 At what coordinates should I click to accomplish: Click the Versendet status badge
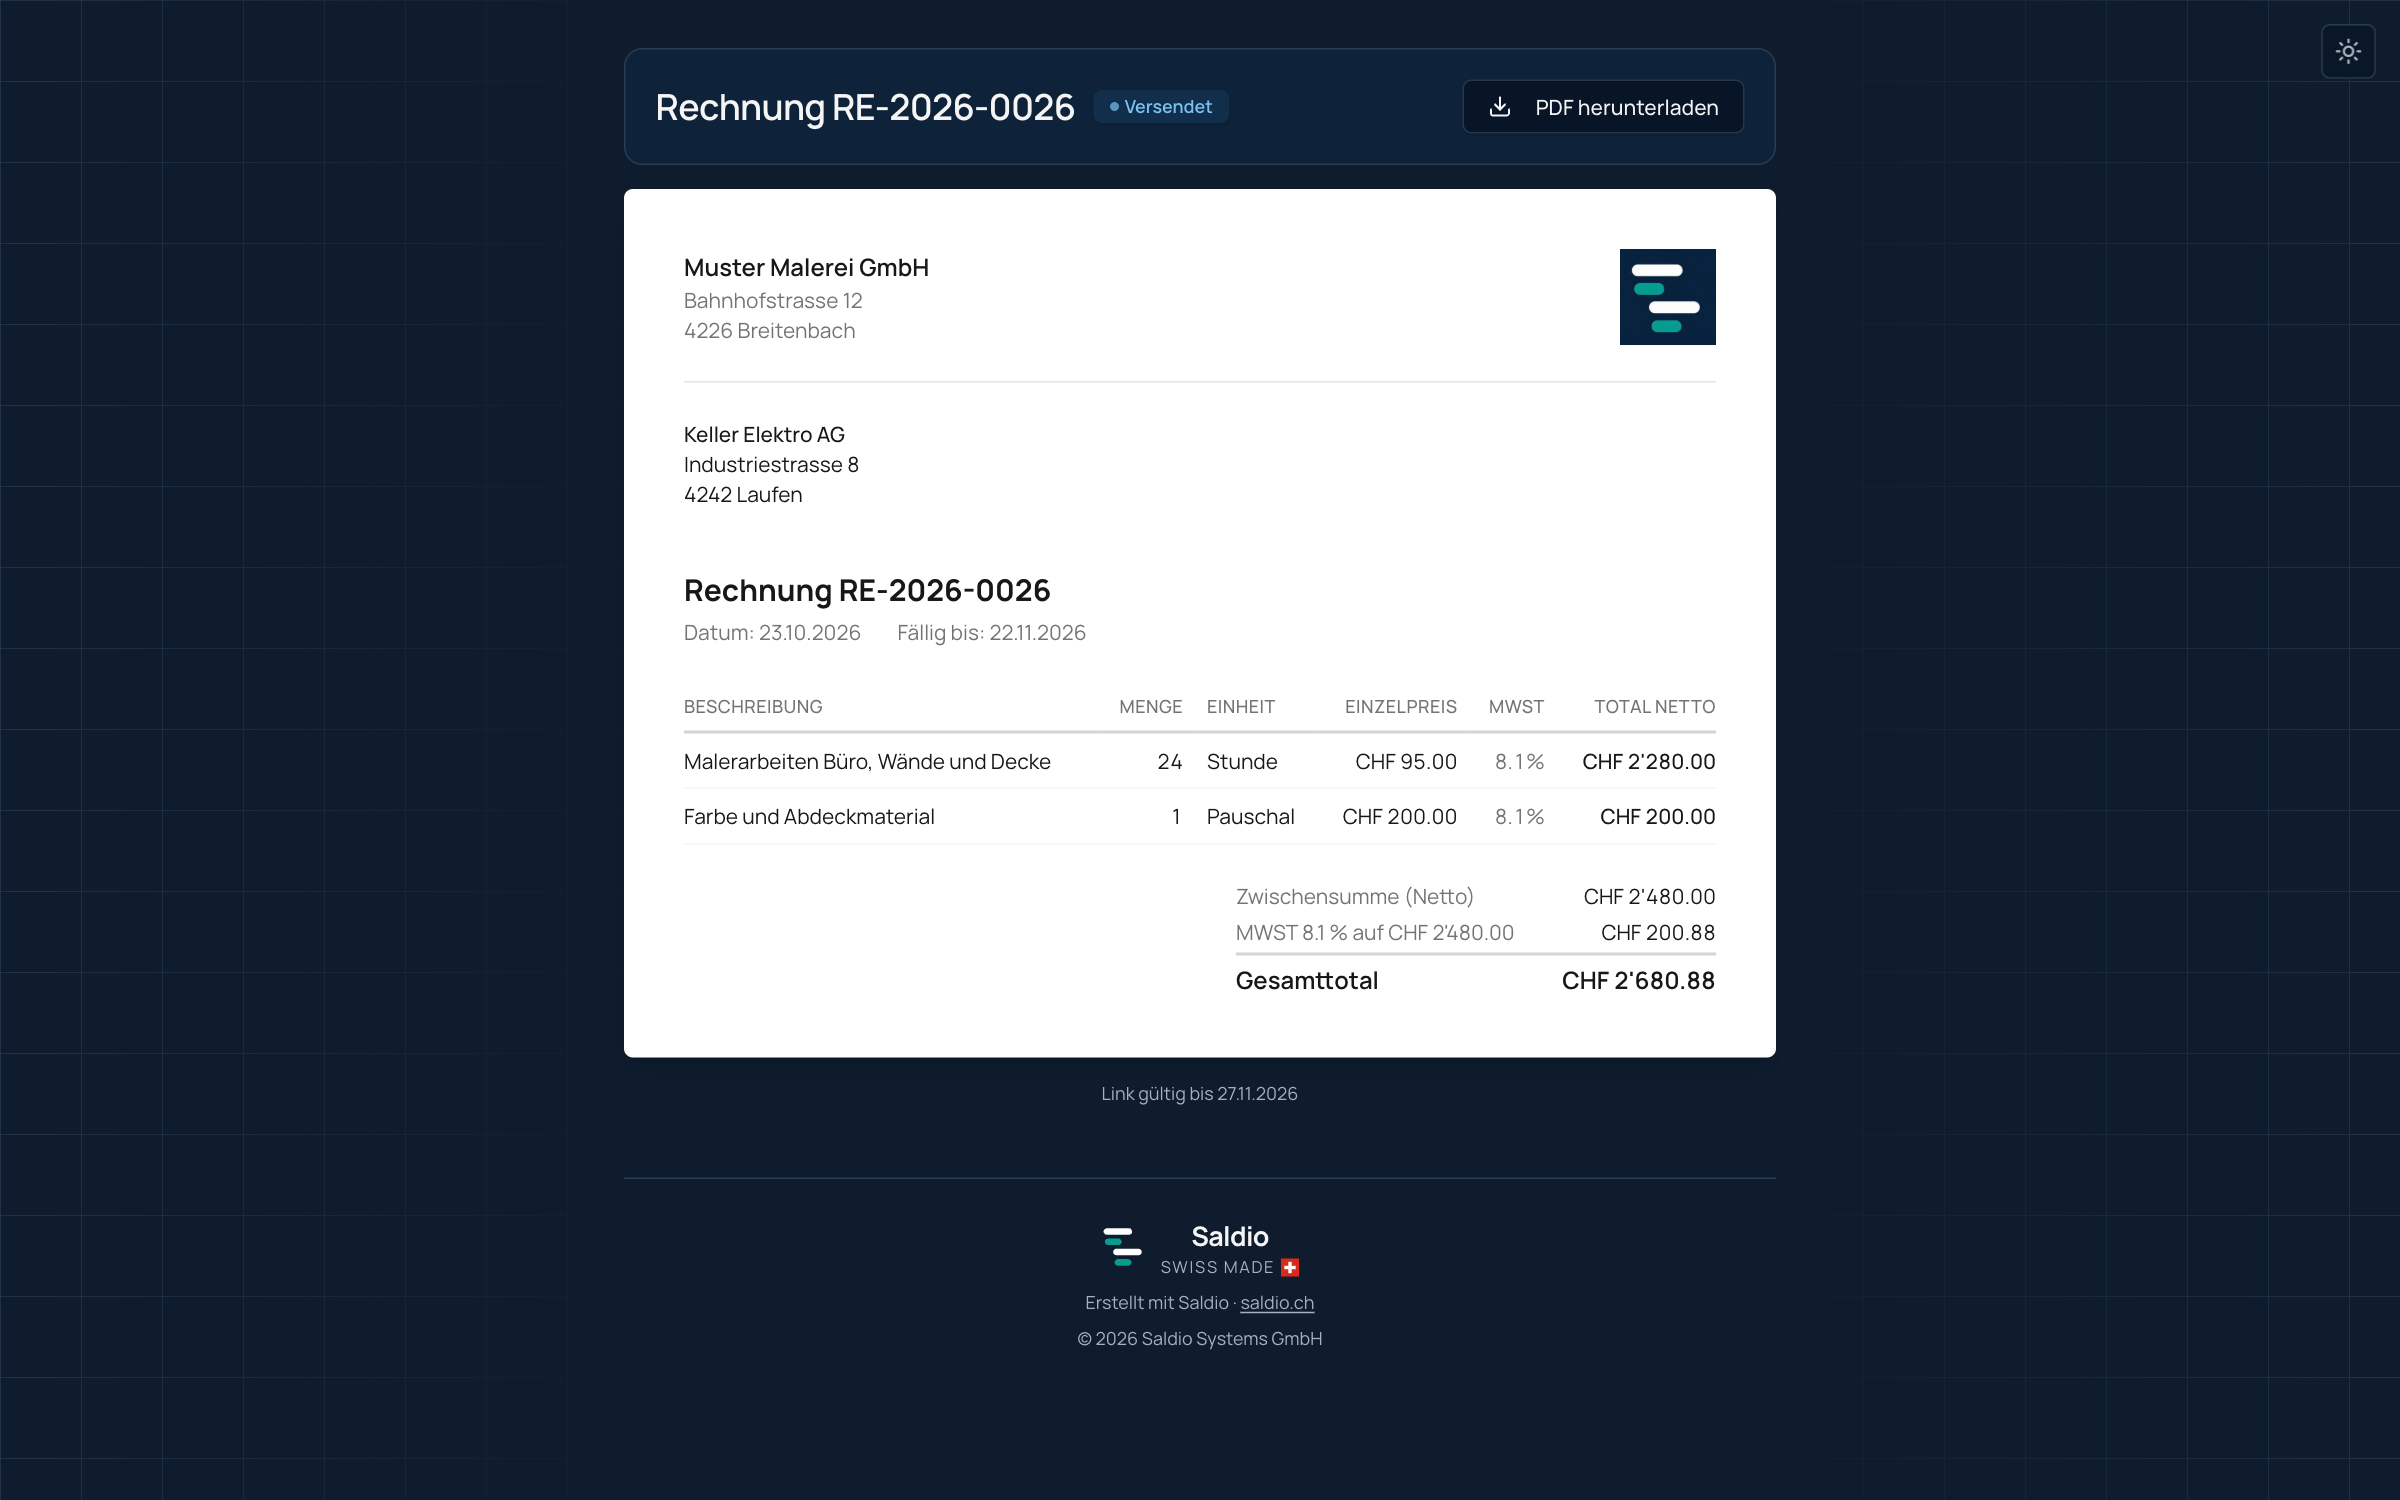(1160, 106)
